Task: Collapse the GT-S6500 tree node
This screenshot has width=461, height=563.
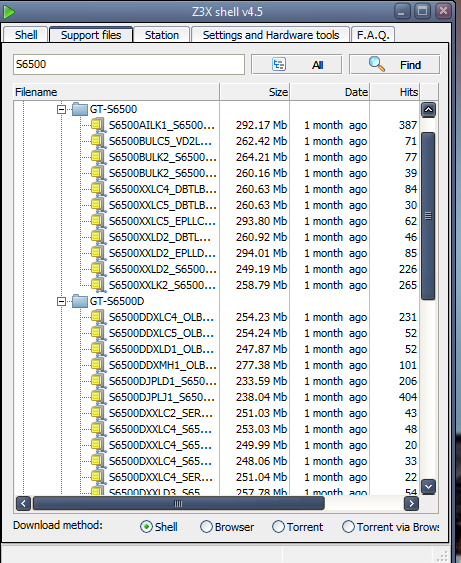Action: [61, 109]
